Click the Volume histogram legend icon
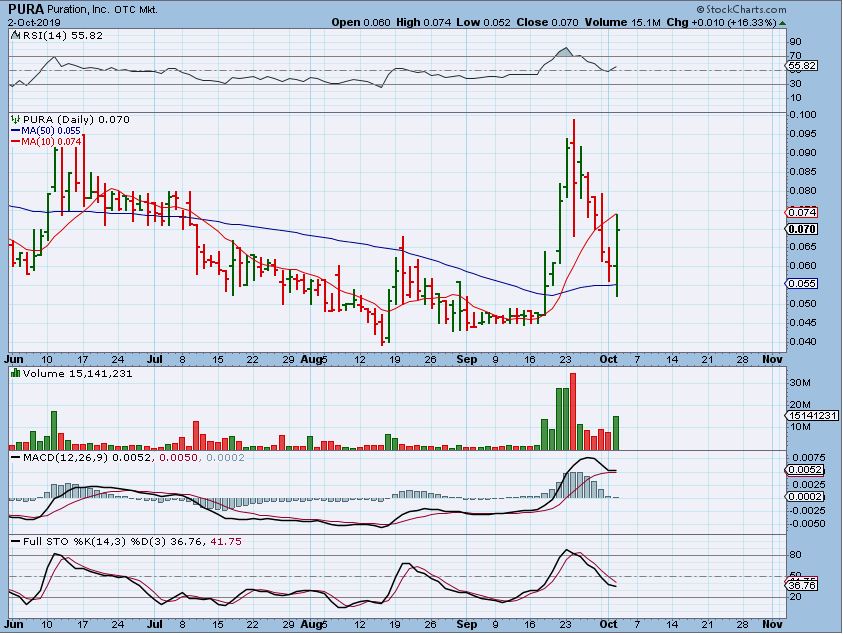 tap(16, 373)
